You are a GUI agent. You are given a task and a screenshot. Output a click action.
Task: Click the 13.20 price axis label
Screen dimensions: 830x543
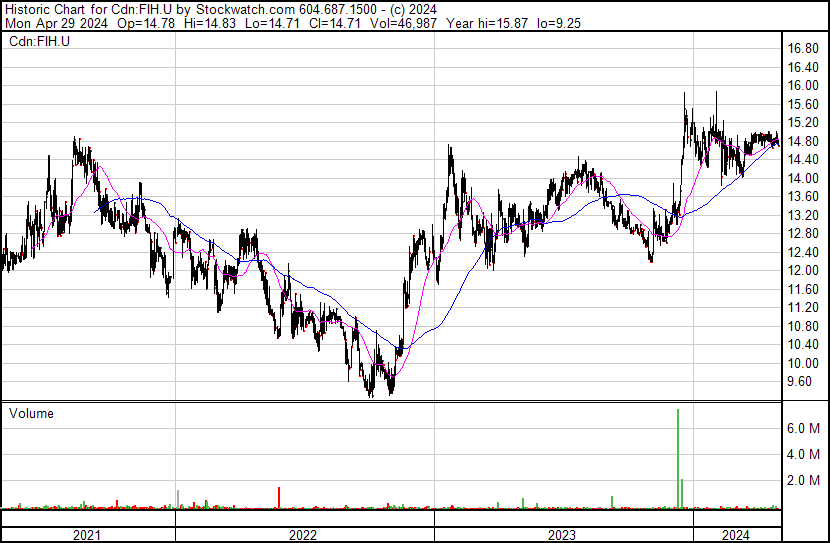[x=802, y=215]
